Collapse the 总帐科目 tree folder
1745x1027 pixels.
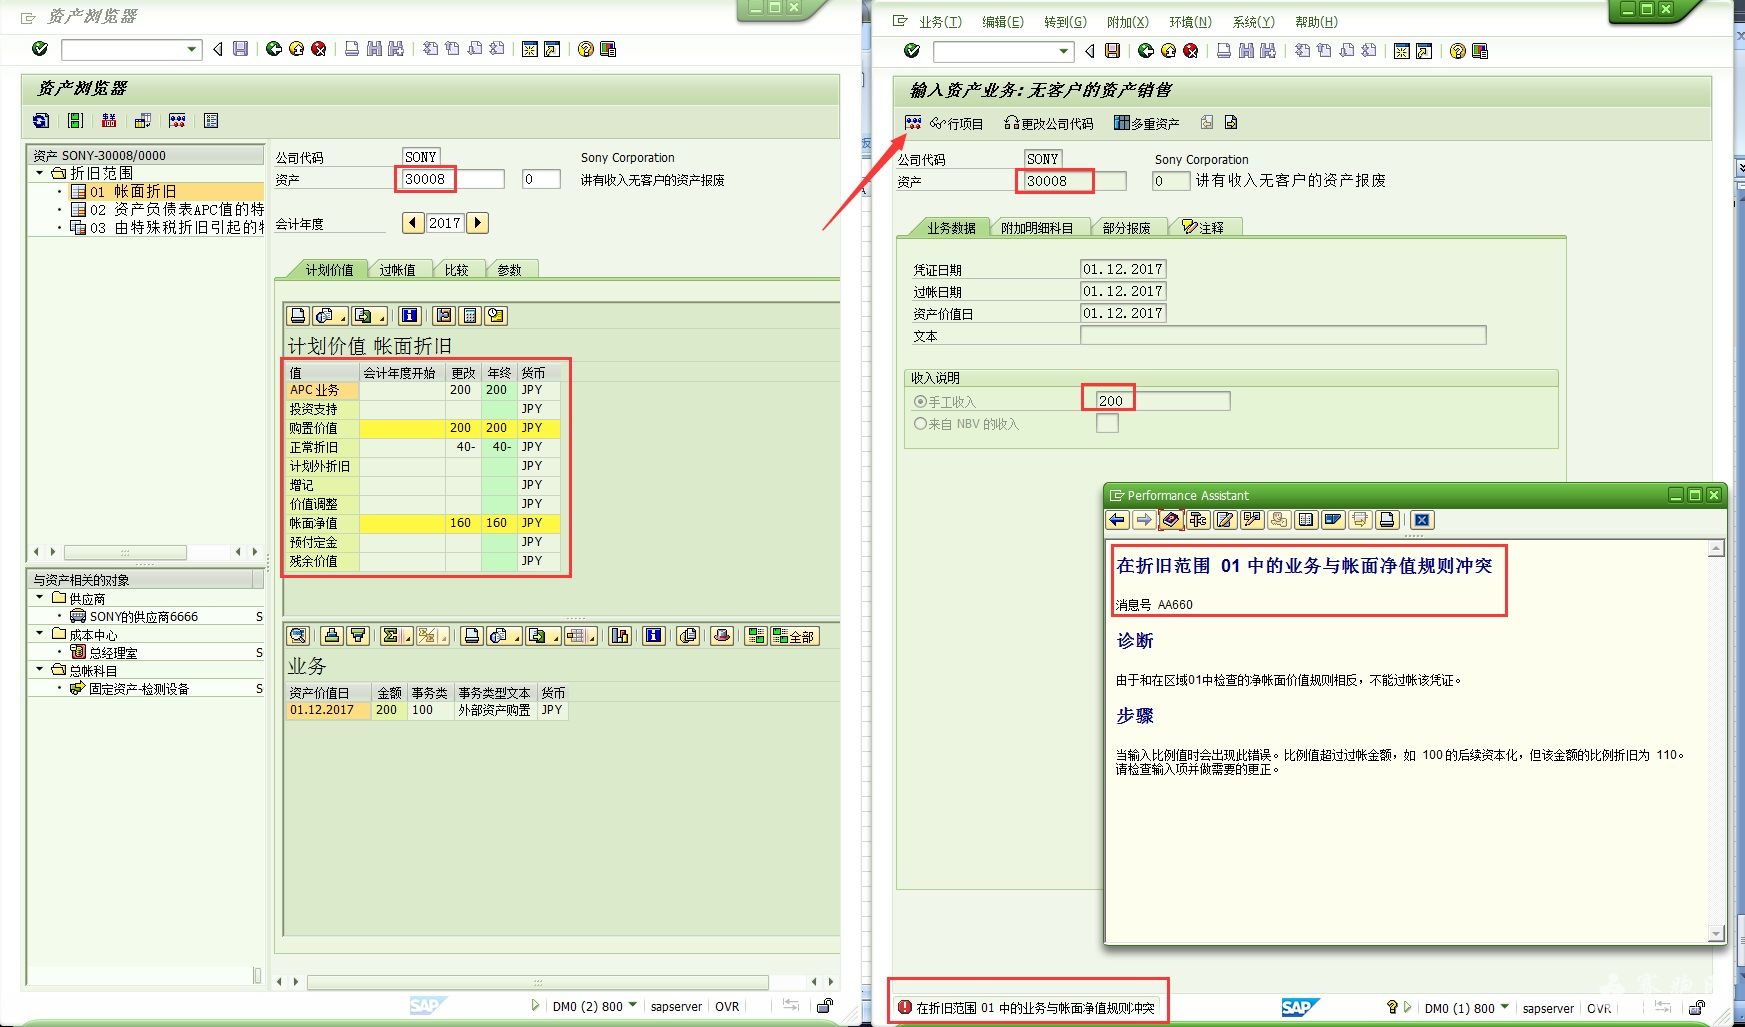pyautogui.click(x=39, y=670)
